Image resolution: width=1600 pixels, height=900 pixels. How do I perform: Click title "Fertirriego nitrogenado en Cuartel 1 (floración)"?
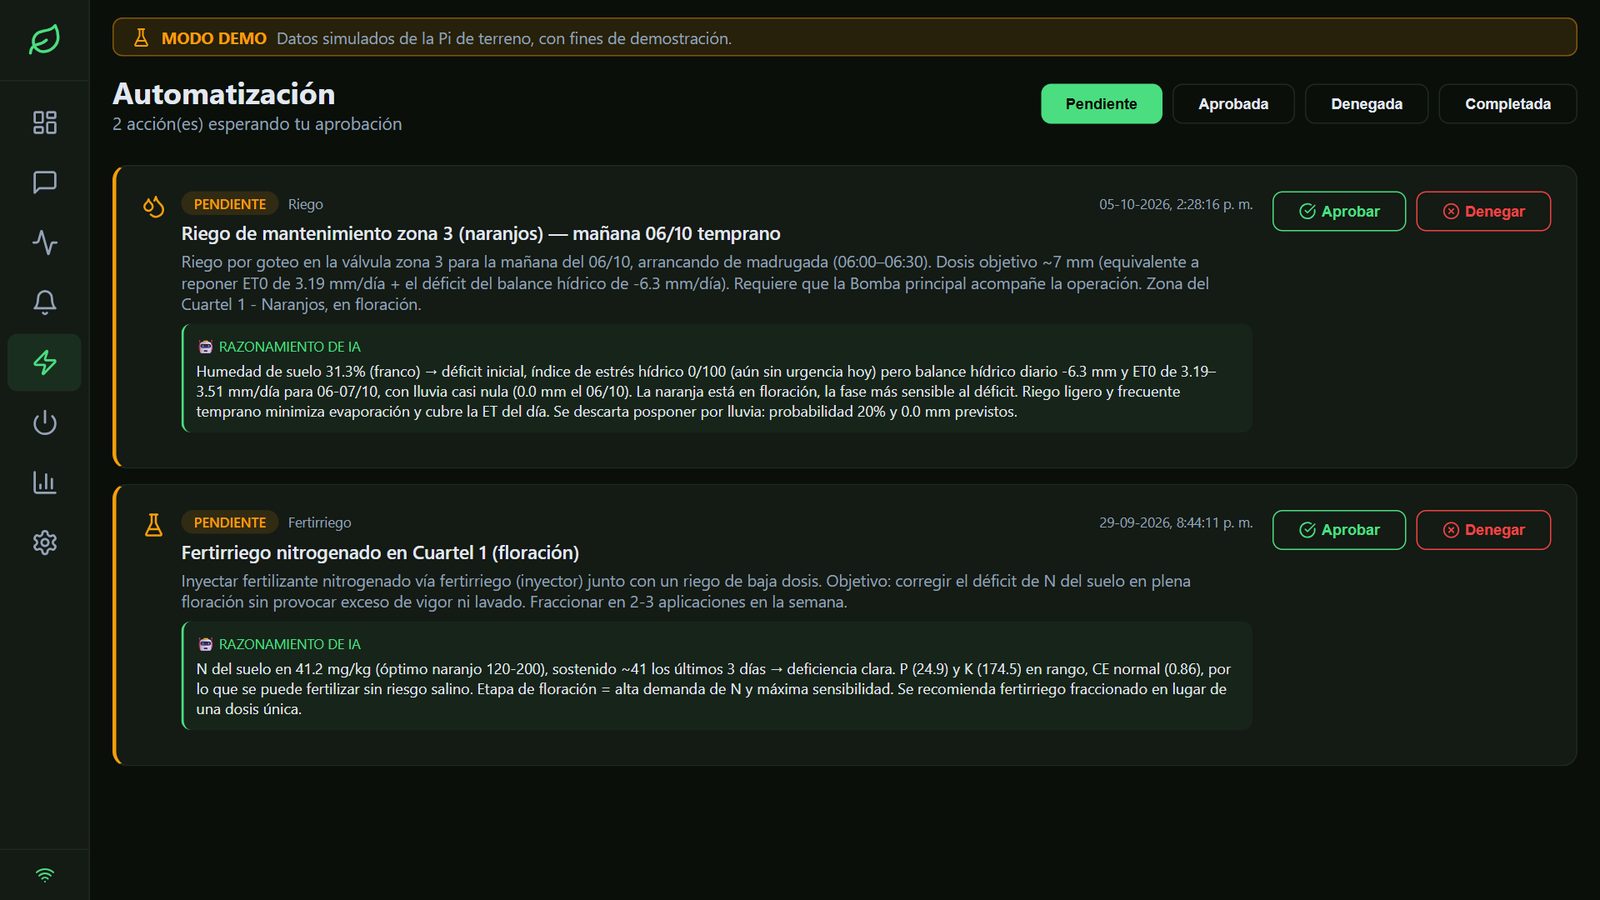[380, 553]
